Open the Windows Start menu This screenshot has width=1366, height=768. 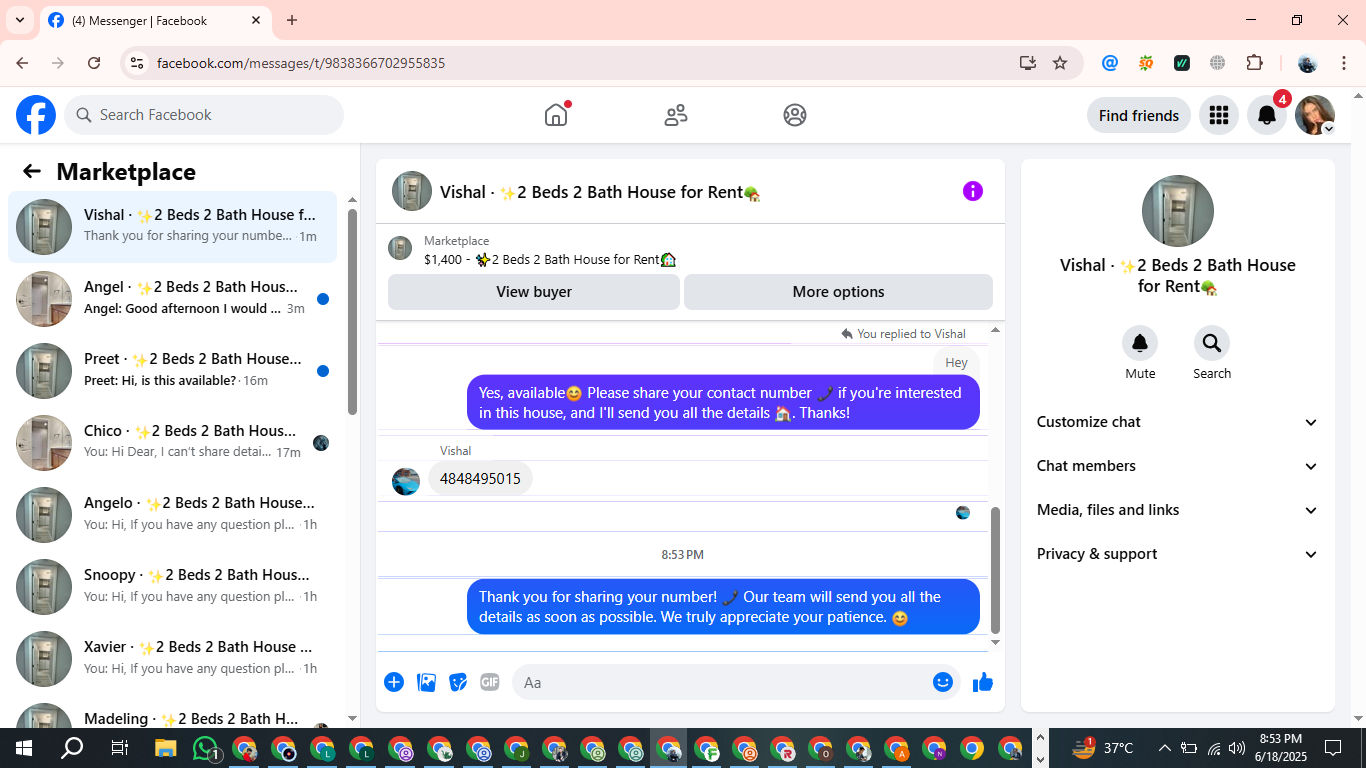[24, 748]
